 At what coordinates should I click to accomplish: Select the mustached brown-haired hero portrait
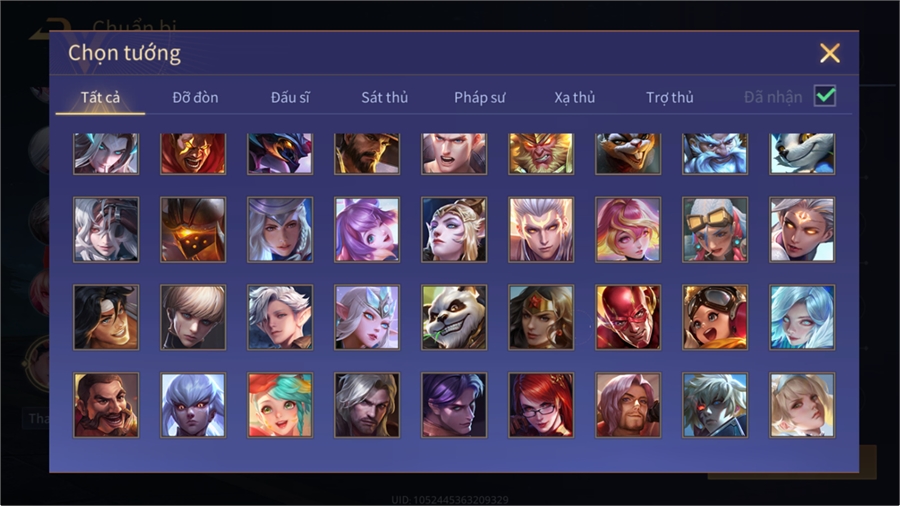106,405
